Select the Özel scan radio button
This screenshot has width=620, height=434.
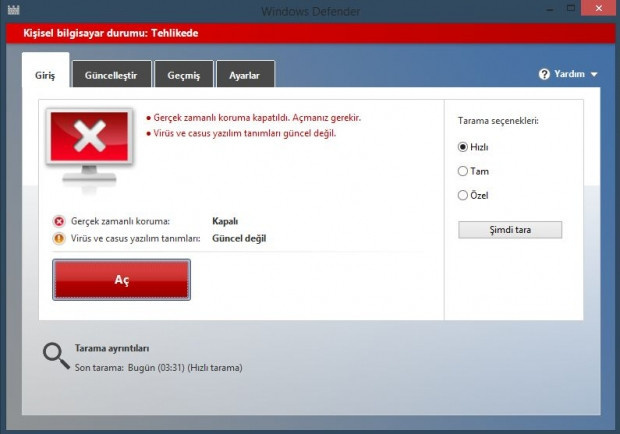pos(463,195)
